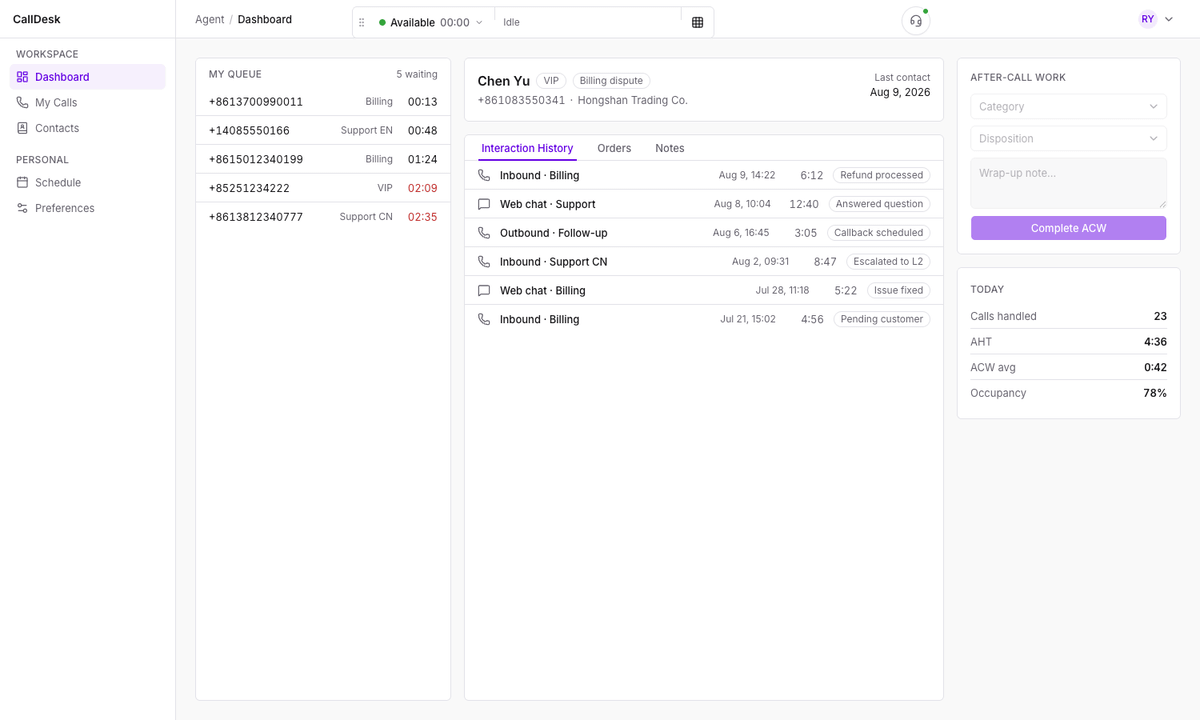Select queue caller +8613700990011
This screenshot has width=1200, height=720.
pos(323,102)
